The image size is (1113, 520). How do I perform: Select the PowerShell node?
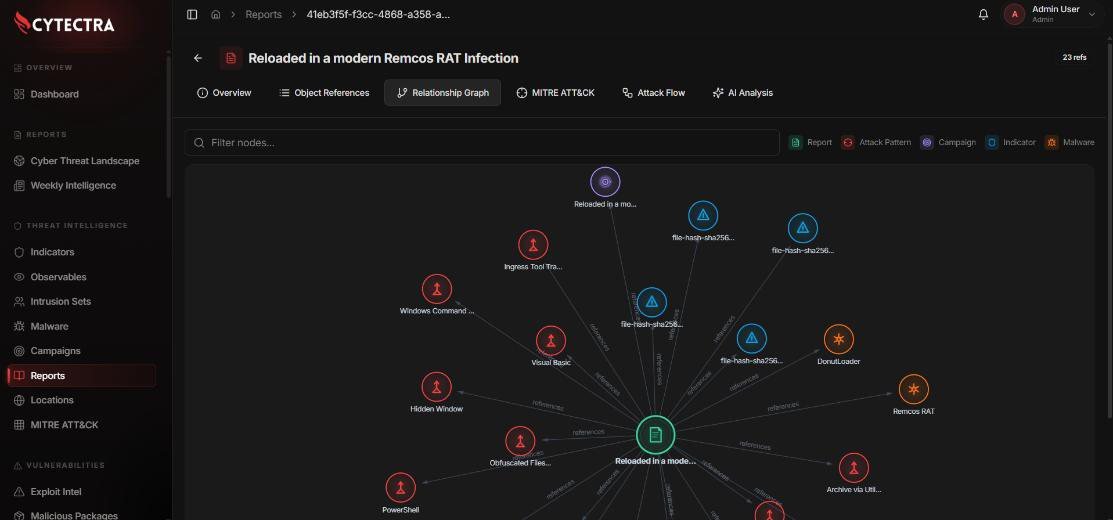coord(400,488)
